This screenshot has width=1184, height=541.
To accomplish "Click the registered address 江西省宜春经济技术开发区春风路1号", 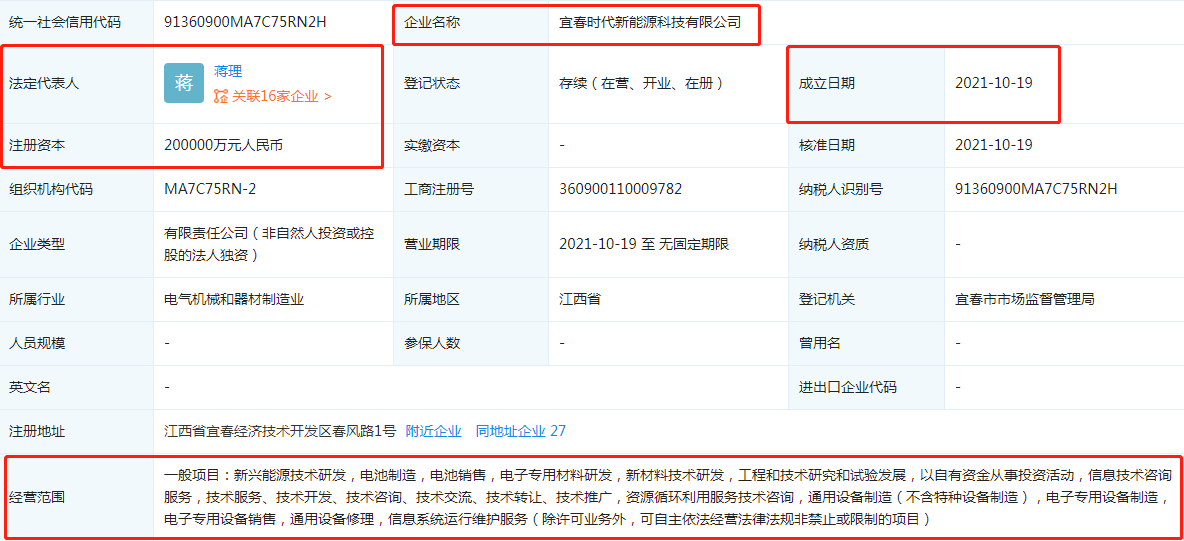I will click(280, 431).
